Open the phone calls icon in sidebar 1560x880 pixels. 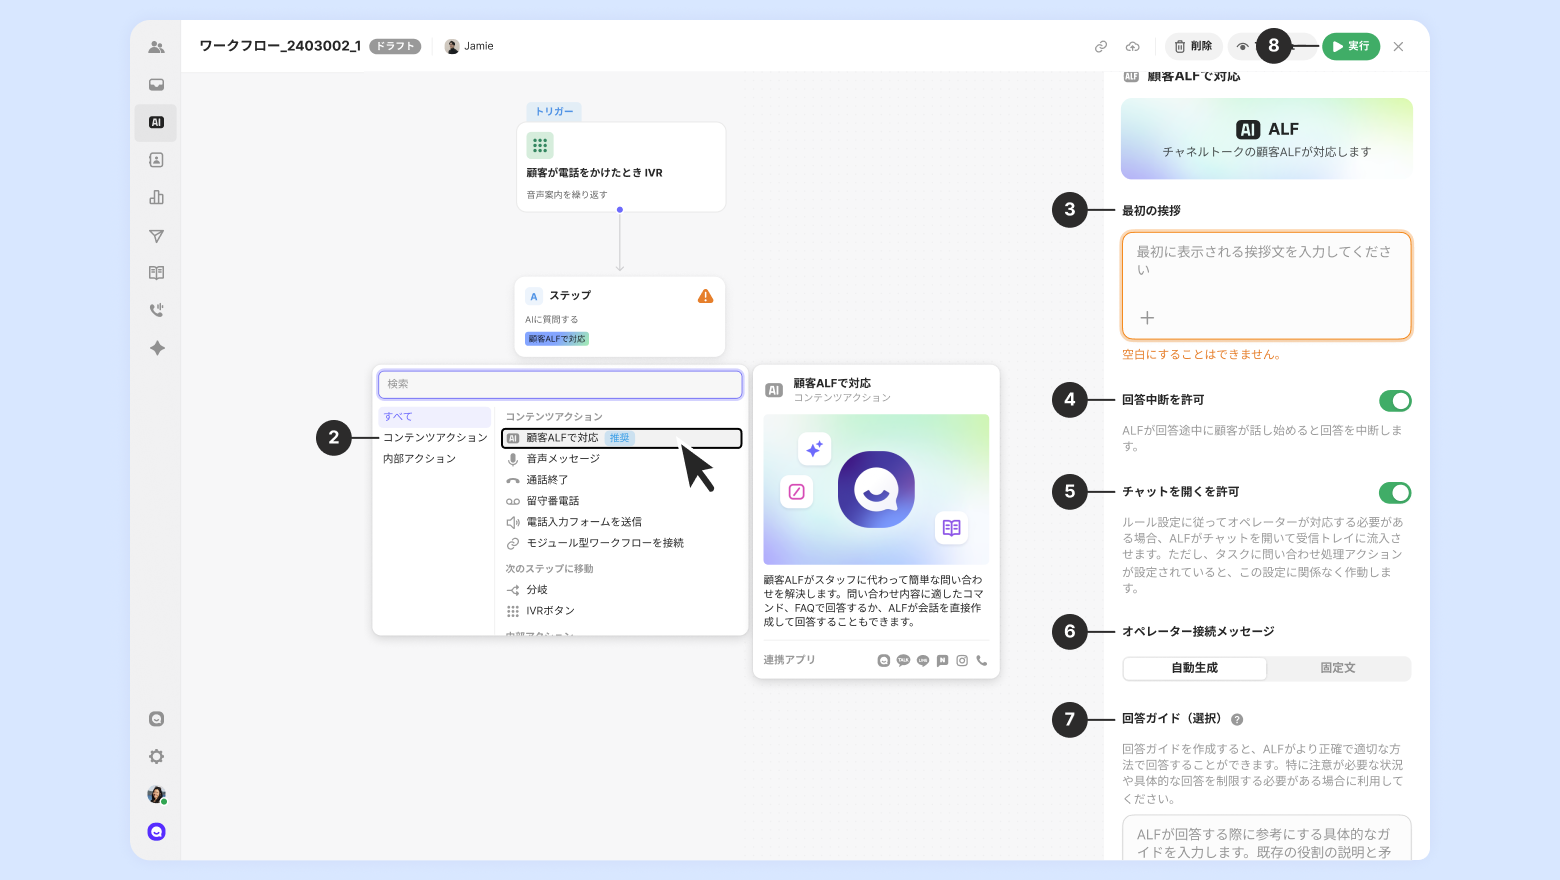pos(156,310)
